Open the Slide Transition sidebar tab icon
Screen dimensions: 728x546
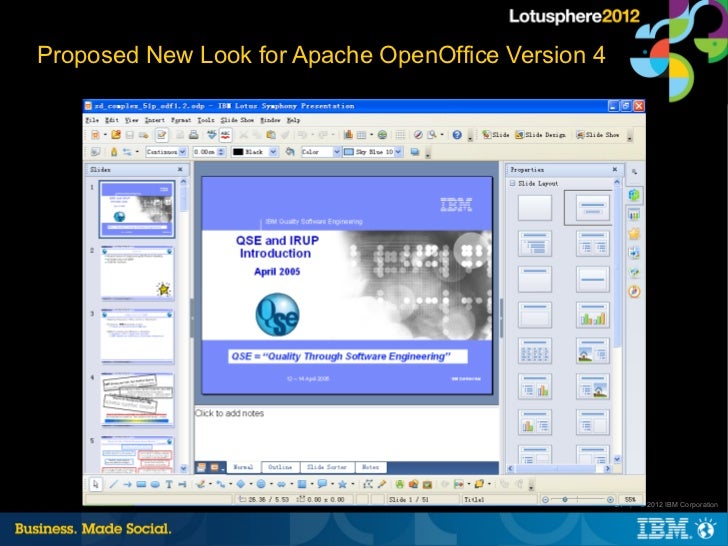pyautogui.click(x=634, y=253)
